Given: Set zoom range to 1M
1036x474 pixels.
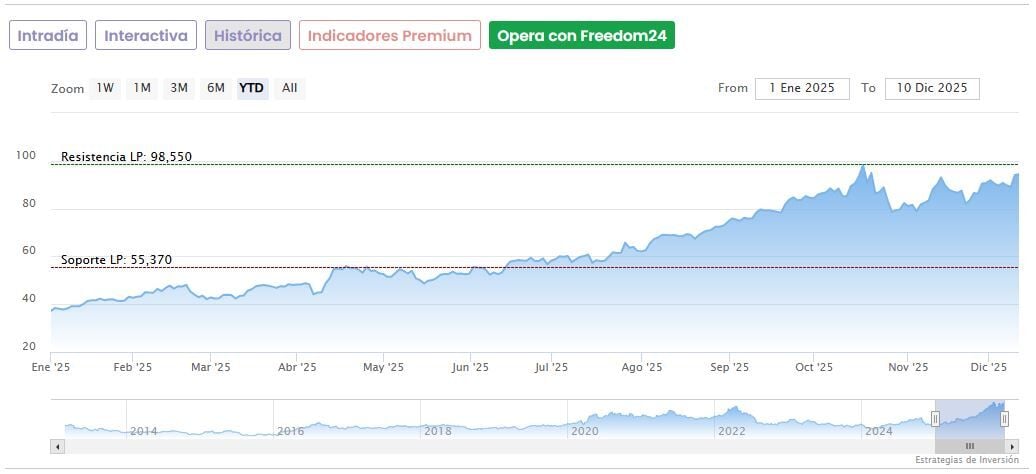Looking at the screenshot, I should pyautogui.click(x=142, y=88).
